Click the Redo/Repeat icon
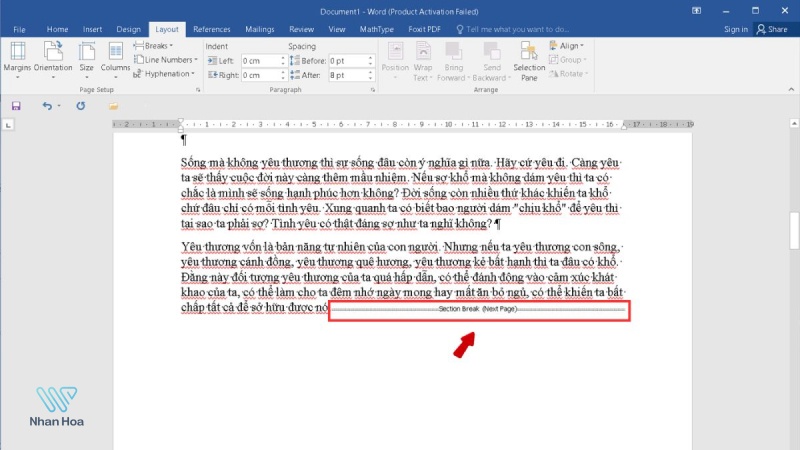 pyautogui.click(x=81, y=106)
